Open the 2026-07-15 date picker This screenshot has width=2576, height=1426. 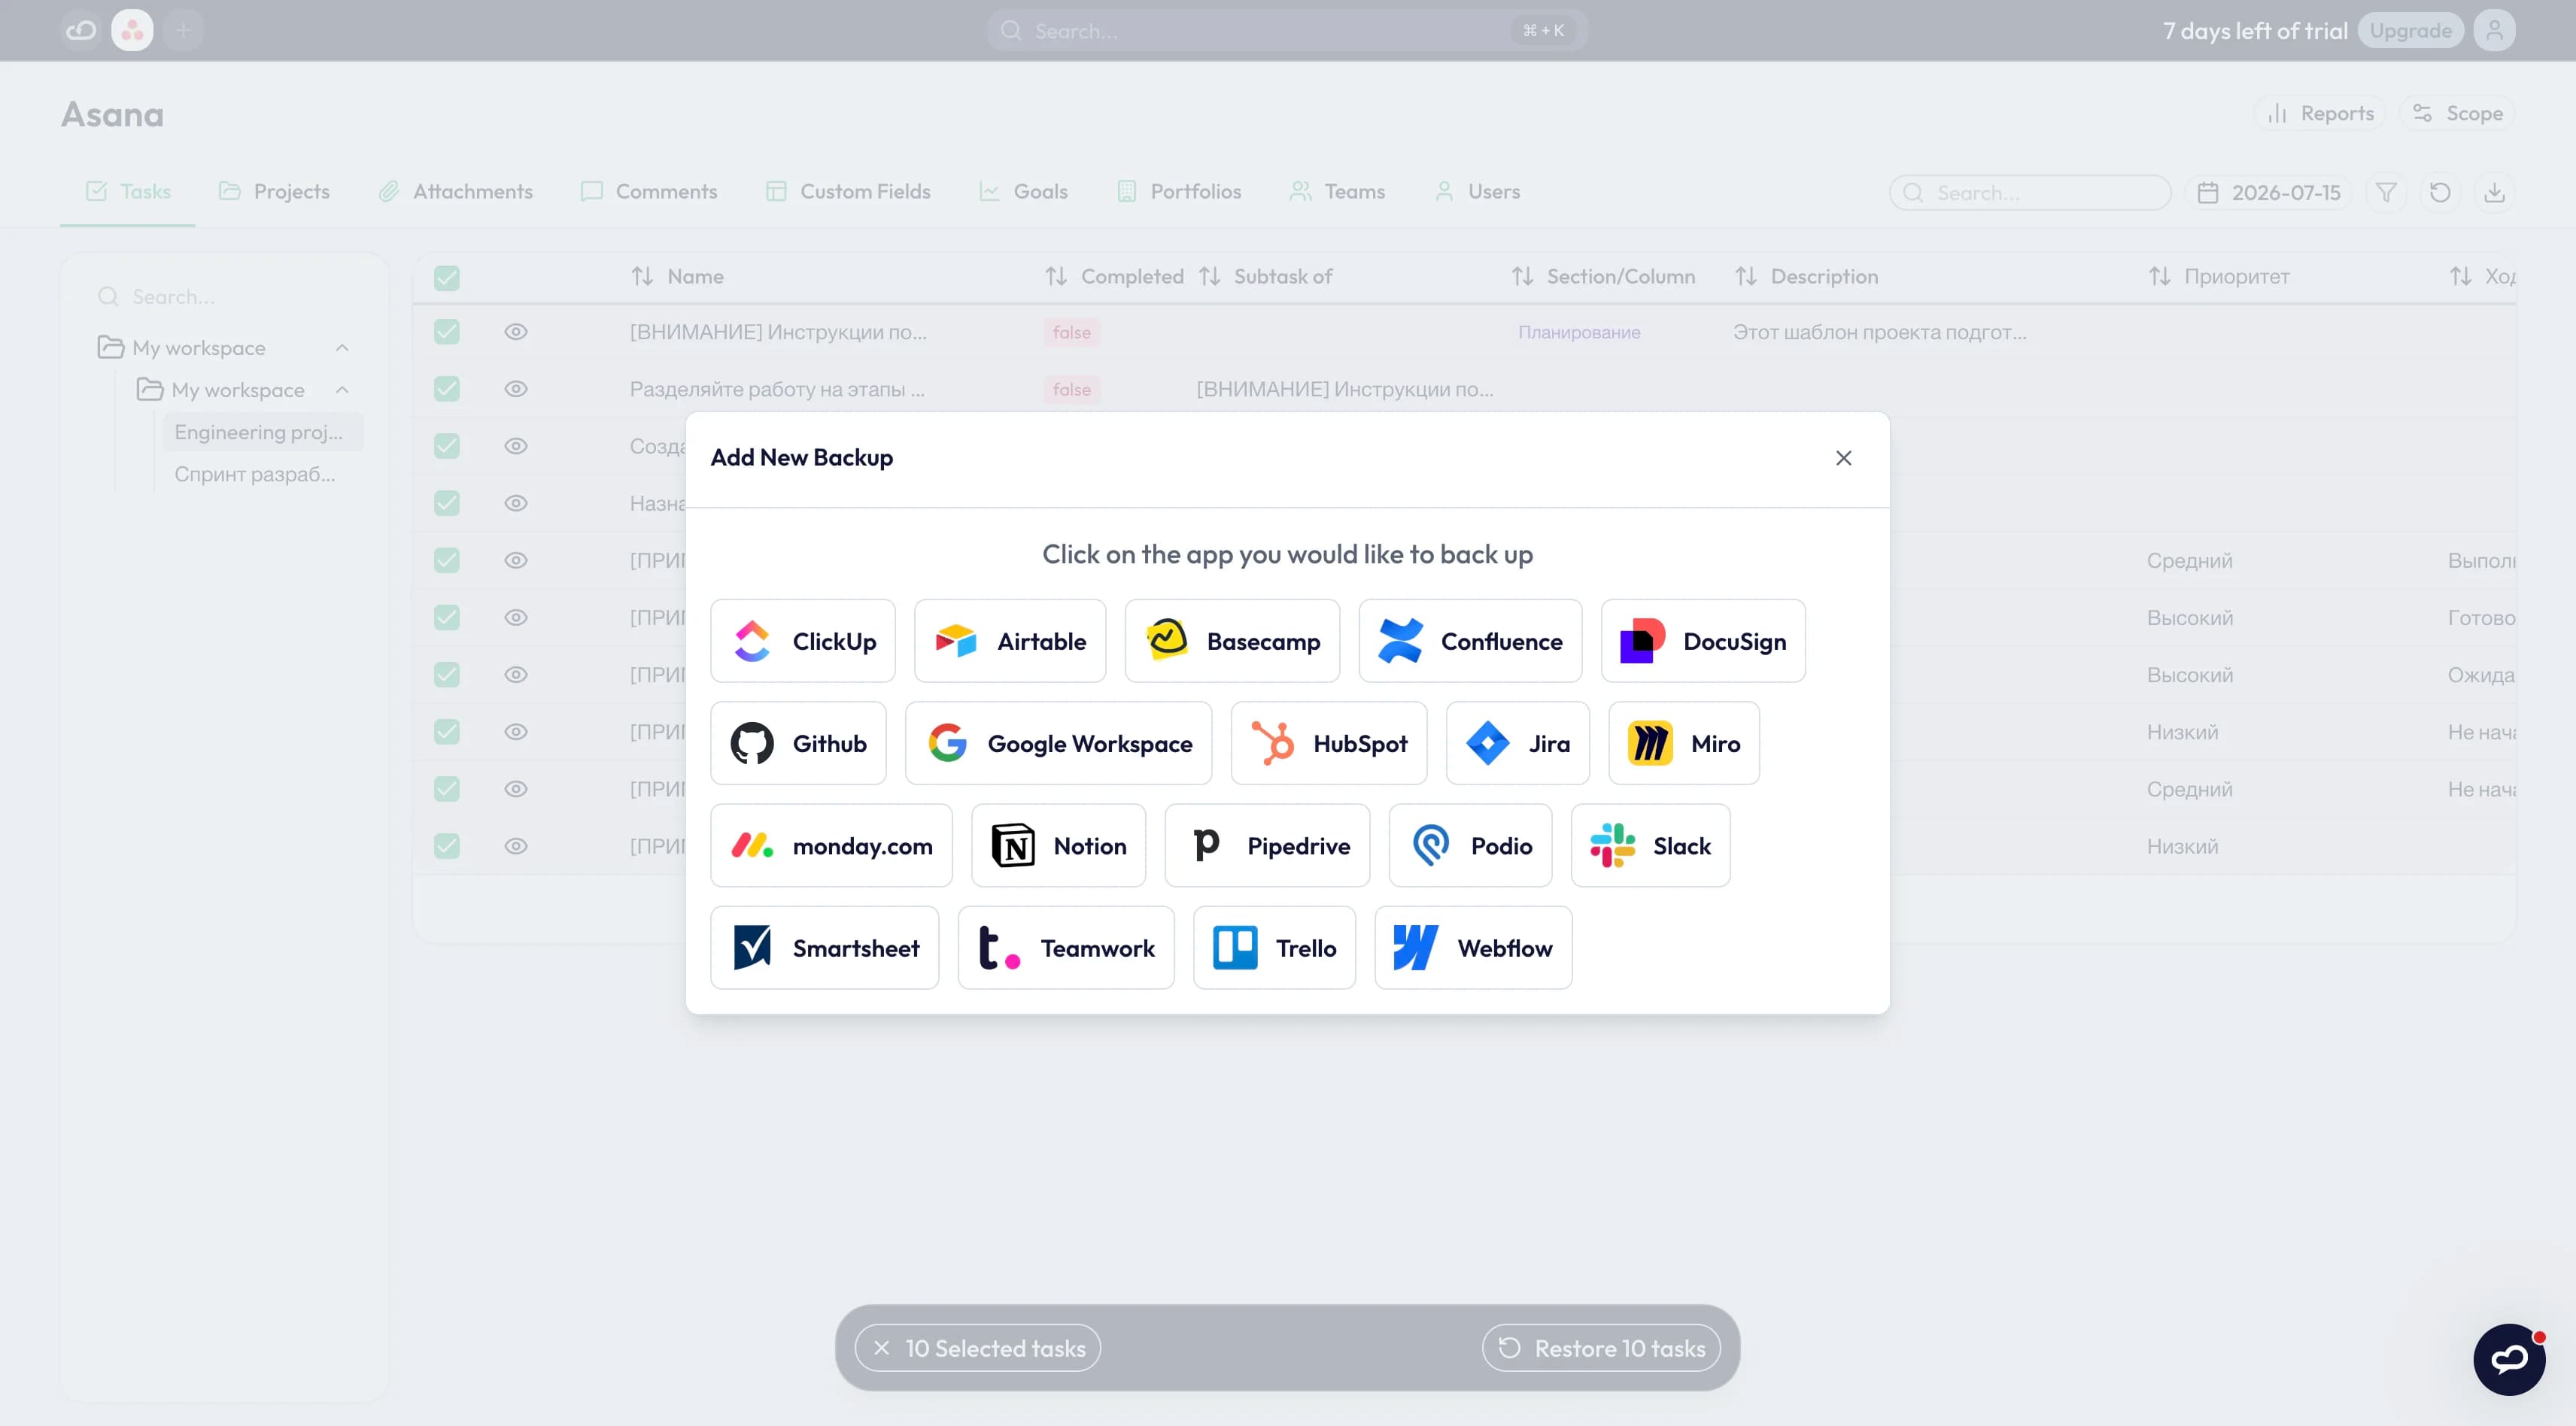[2269, 192]
